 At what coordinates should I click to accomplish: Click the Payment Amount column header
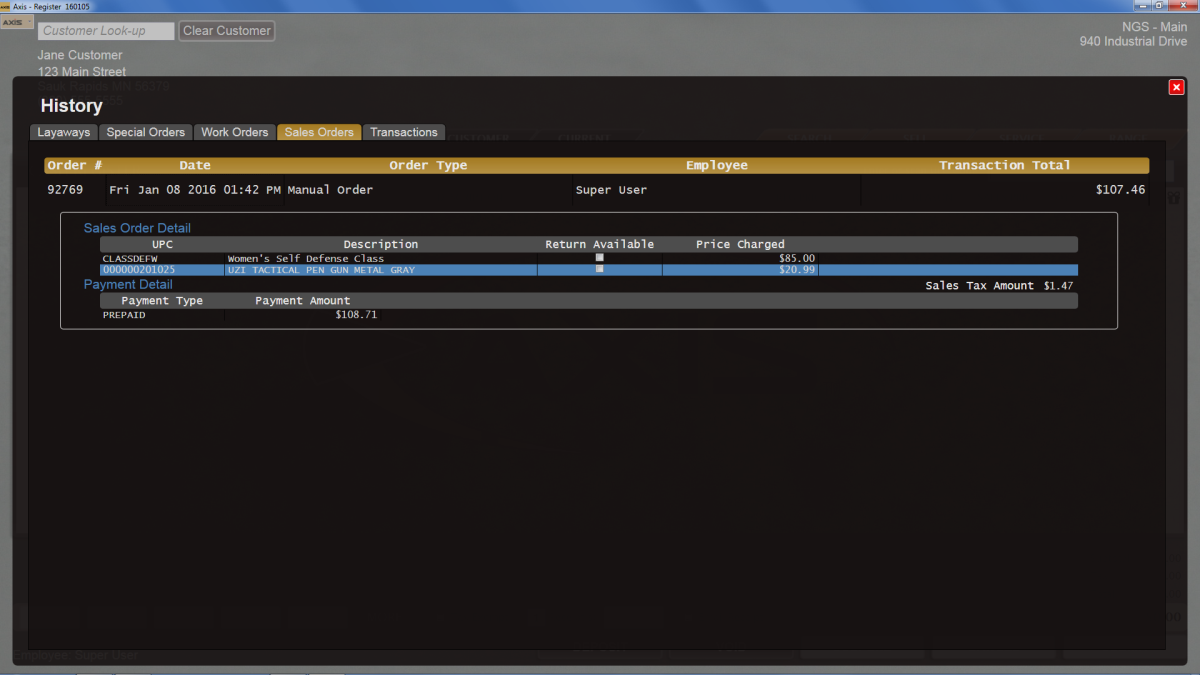pos(303,301)
